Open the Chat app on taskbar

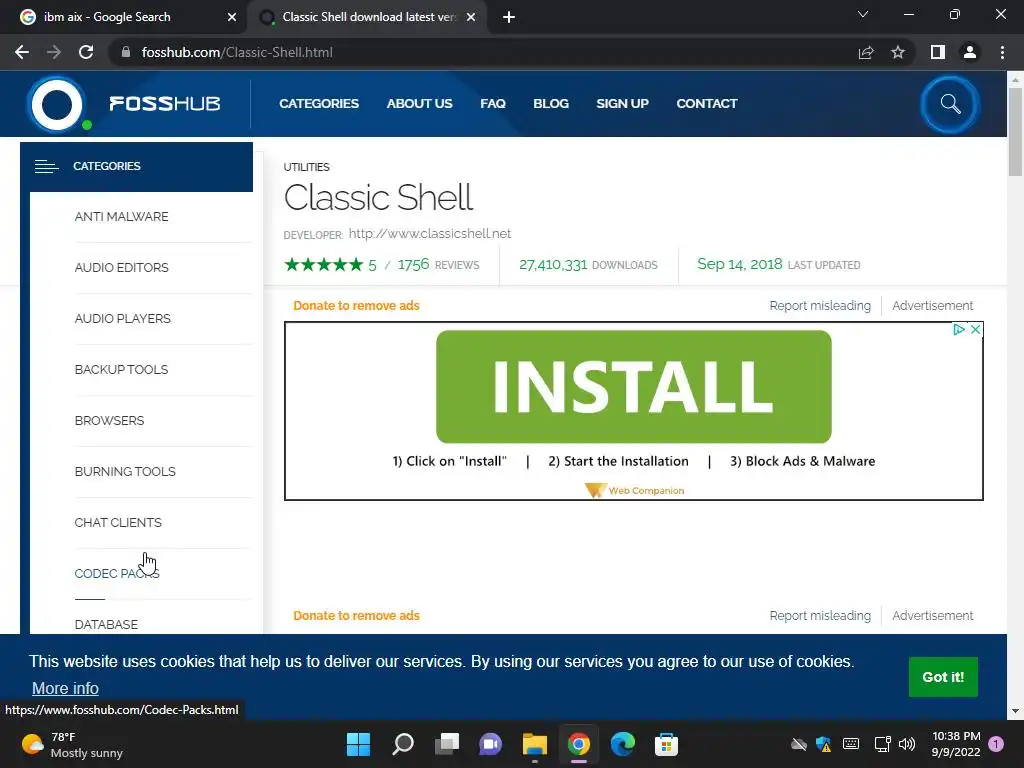point(490,744)
